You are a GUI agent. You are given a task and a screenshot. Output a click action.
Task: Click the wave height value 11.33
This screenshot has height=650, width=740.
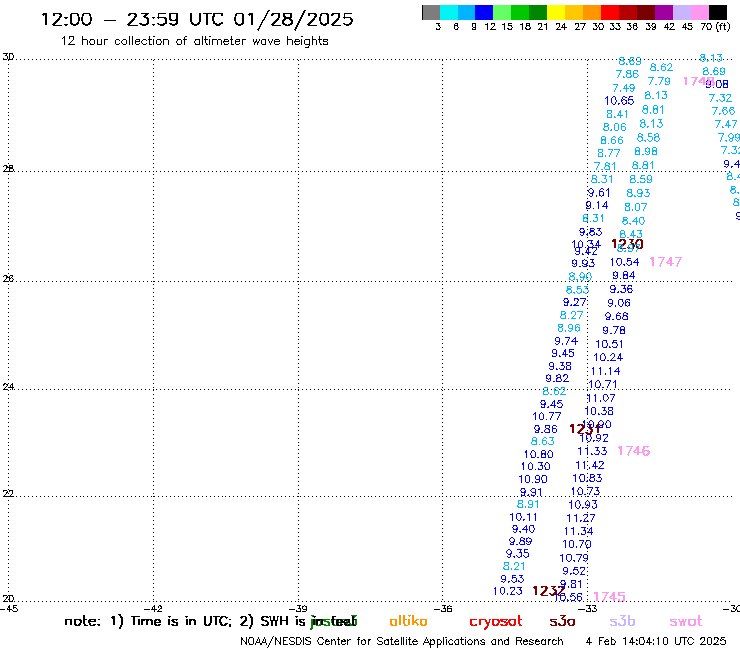click(x=592, y=451)
